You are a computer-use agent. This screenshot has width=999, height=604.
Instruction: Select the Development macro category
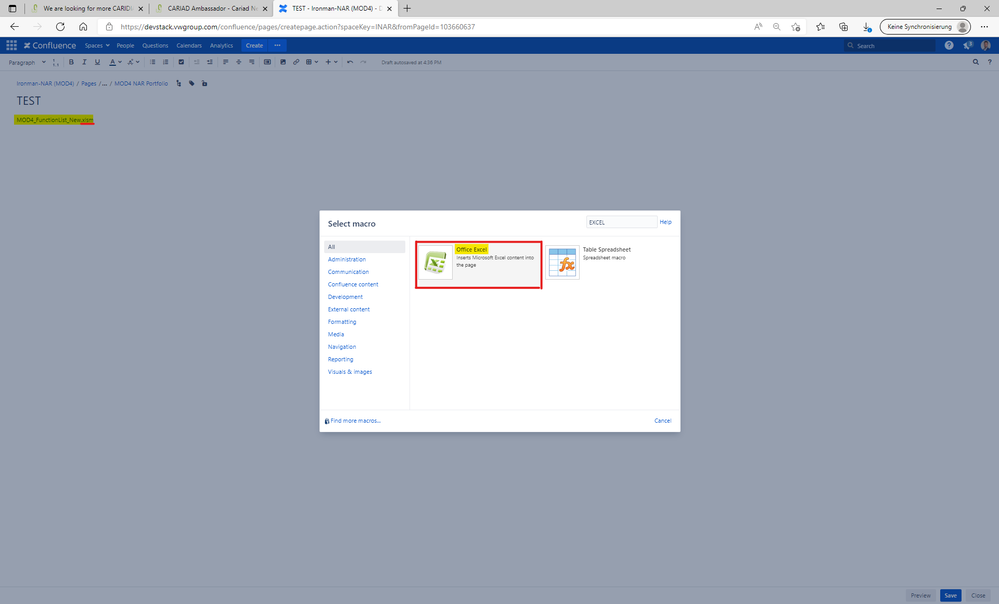tap(345, 297)
